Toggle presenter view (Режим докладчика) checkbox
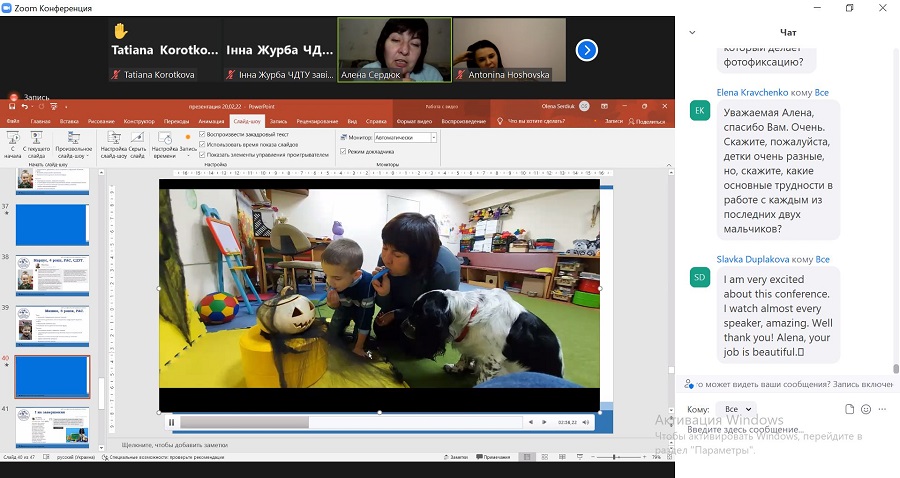This screenshot has height=478, width=900. click(x=343, y=151)
